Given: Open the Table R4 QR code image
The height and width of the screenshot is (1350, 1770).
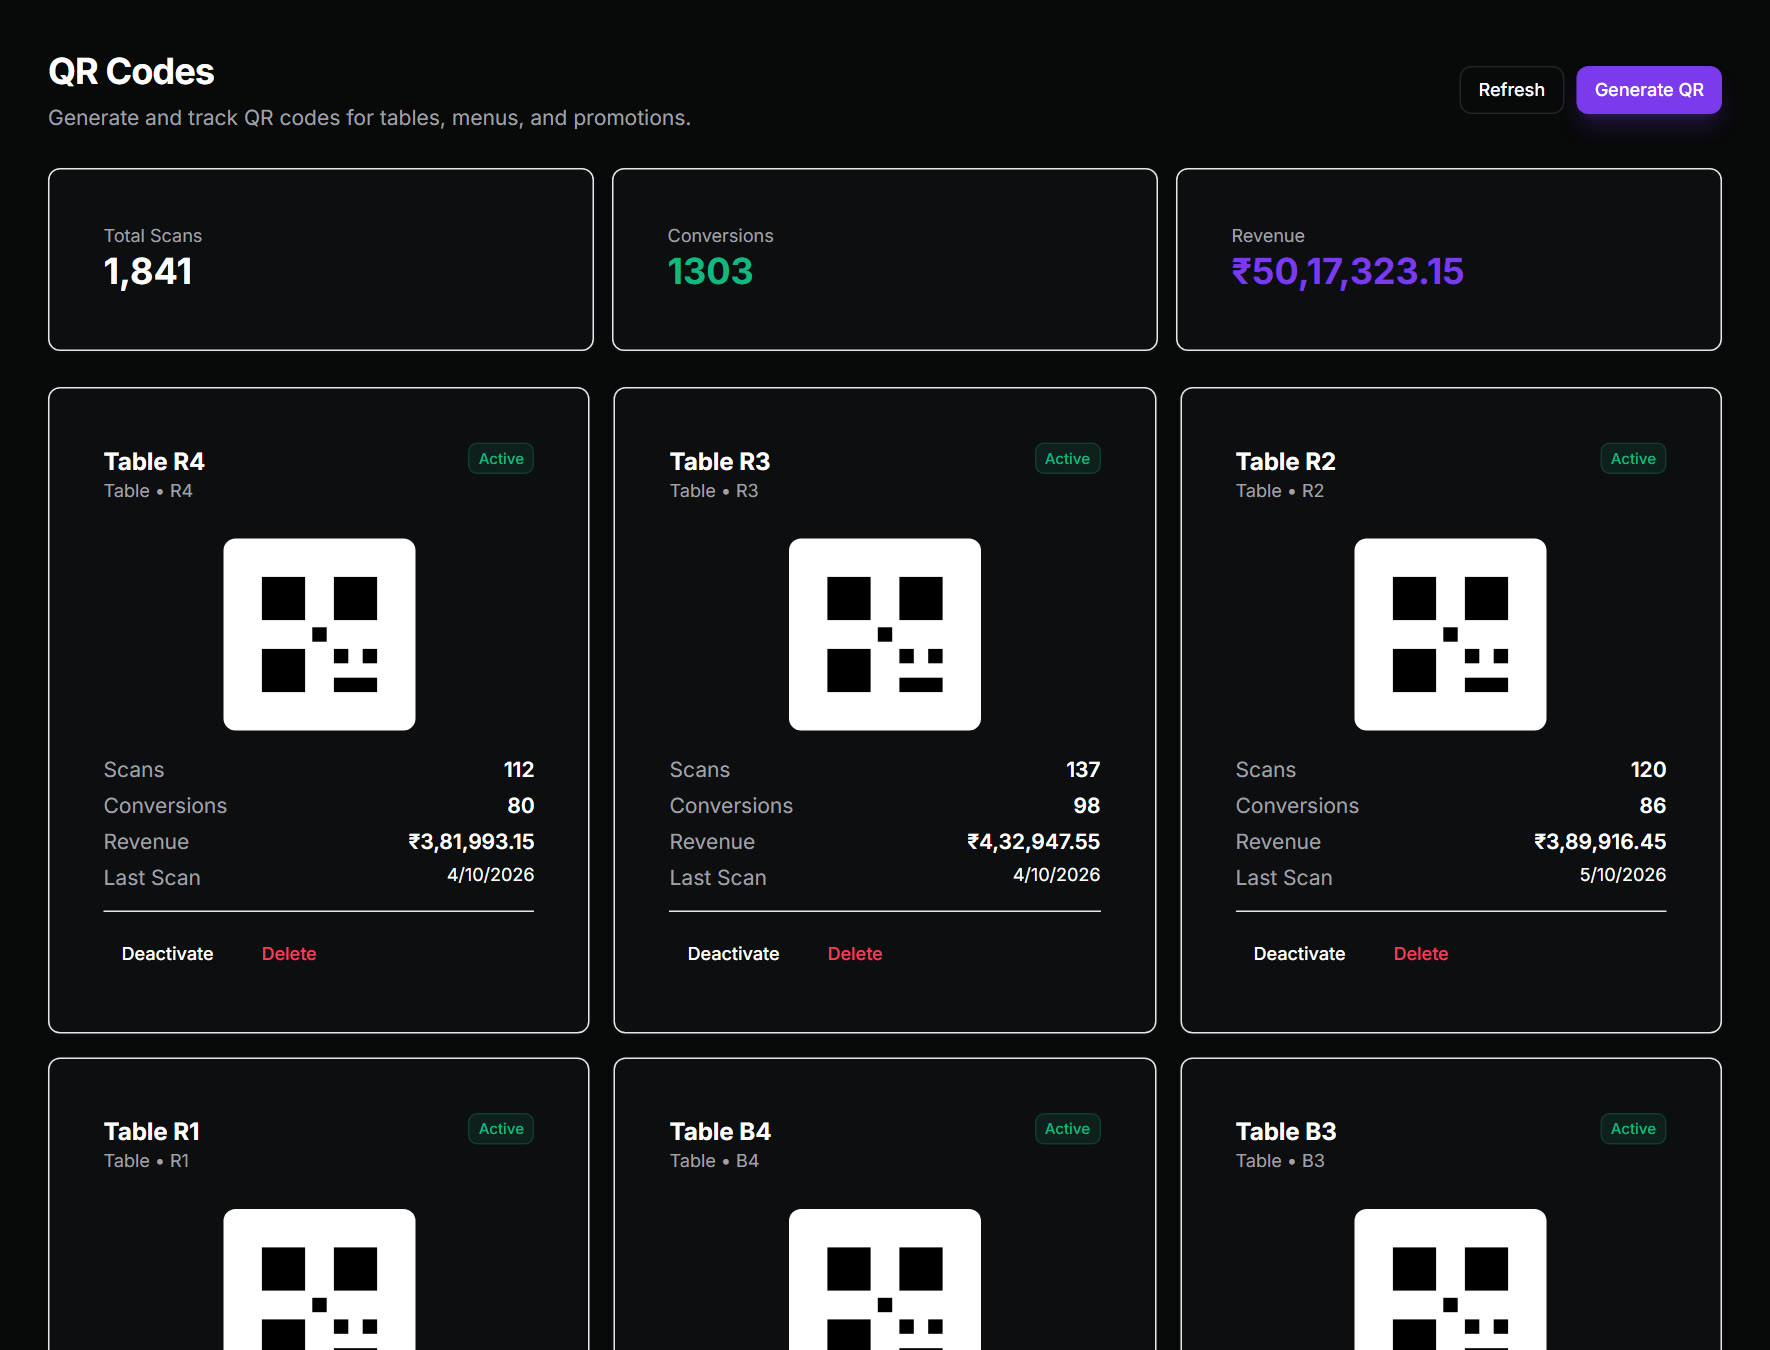Looking at the screenshot, I should click(x=319, y=634).
